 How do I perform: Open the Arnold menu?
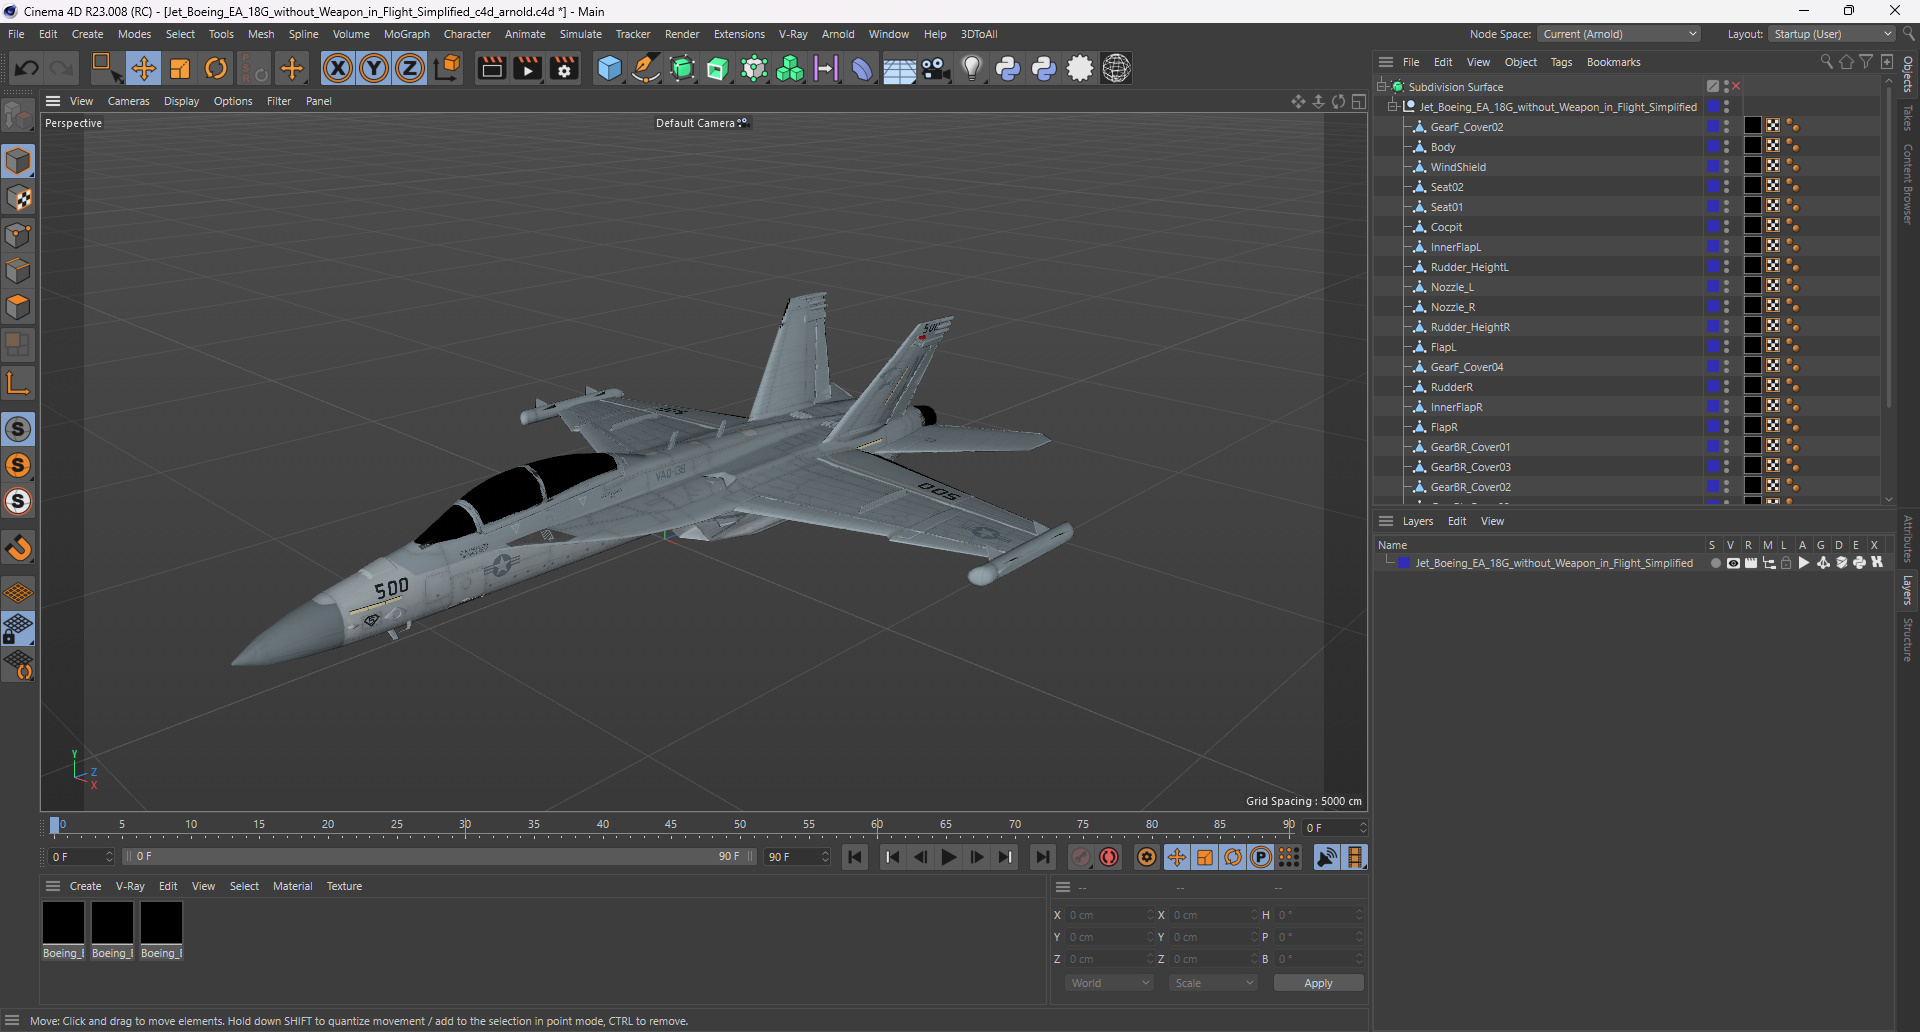point(838,34)
